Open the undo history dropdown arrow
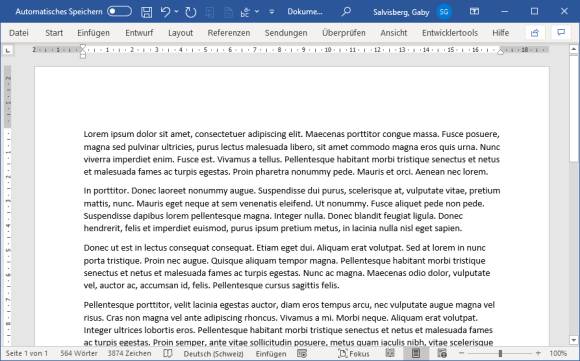Screen dimensions: 580x361 (x=176, y=12)
